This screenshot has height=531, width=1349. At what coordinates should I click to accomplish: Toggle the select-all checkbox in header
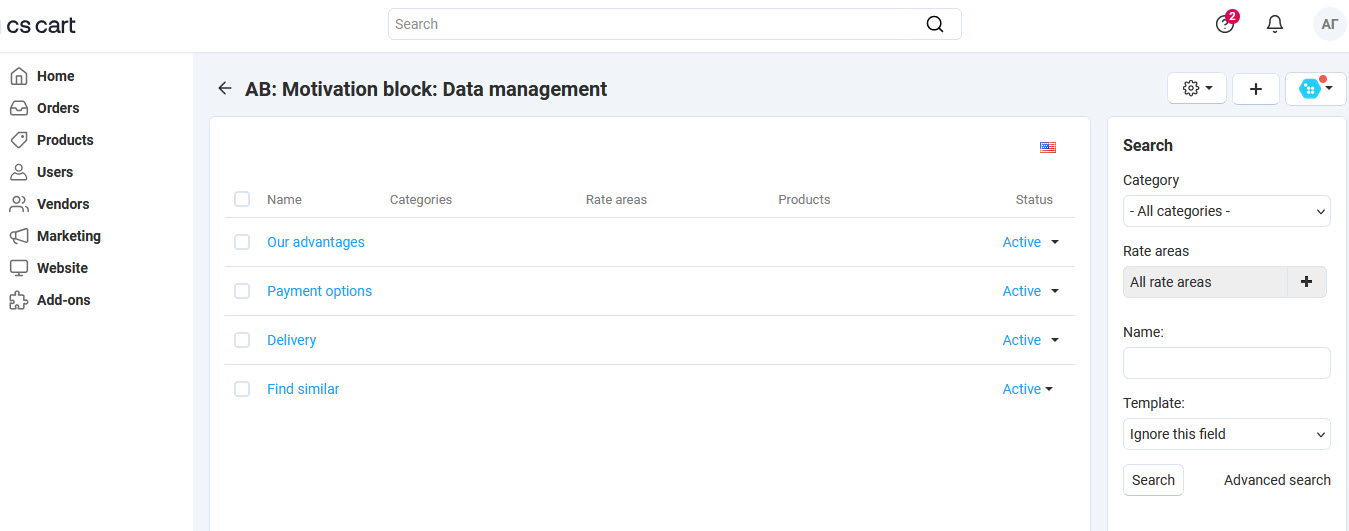point(242,199)
